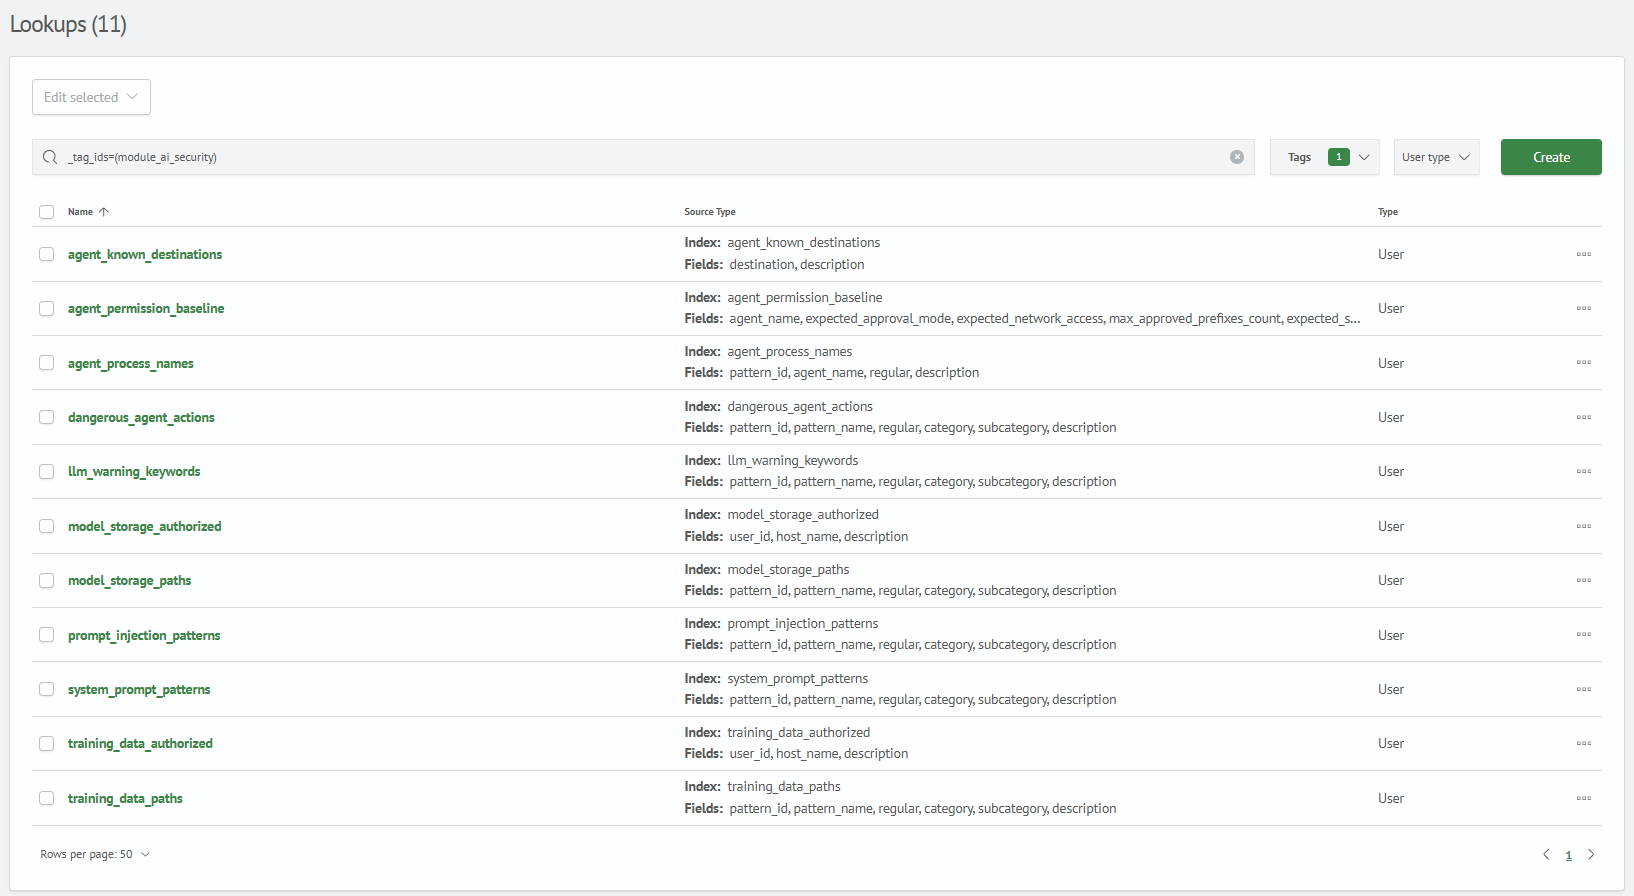Open actions menu for agent_process_names row
The height and width of the screenshot is (896, 1634).
point(1583,363)
